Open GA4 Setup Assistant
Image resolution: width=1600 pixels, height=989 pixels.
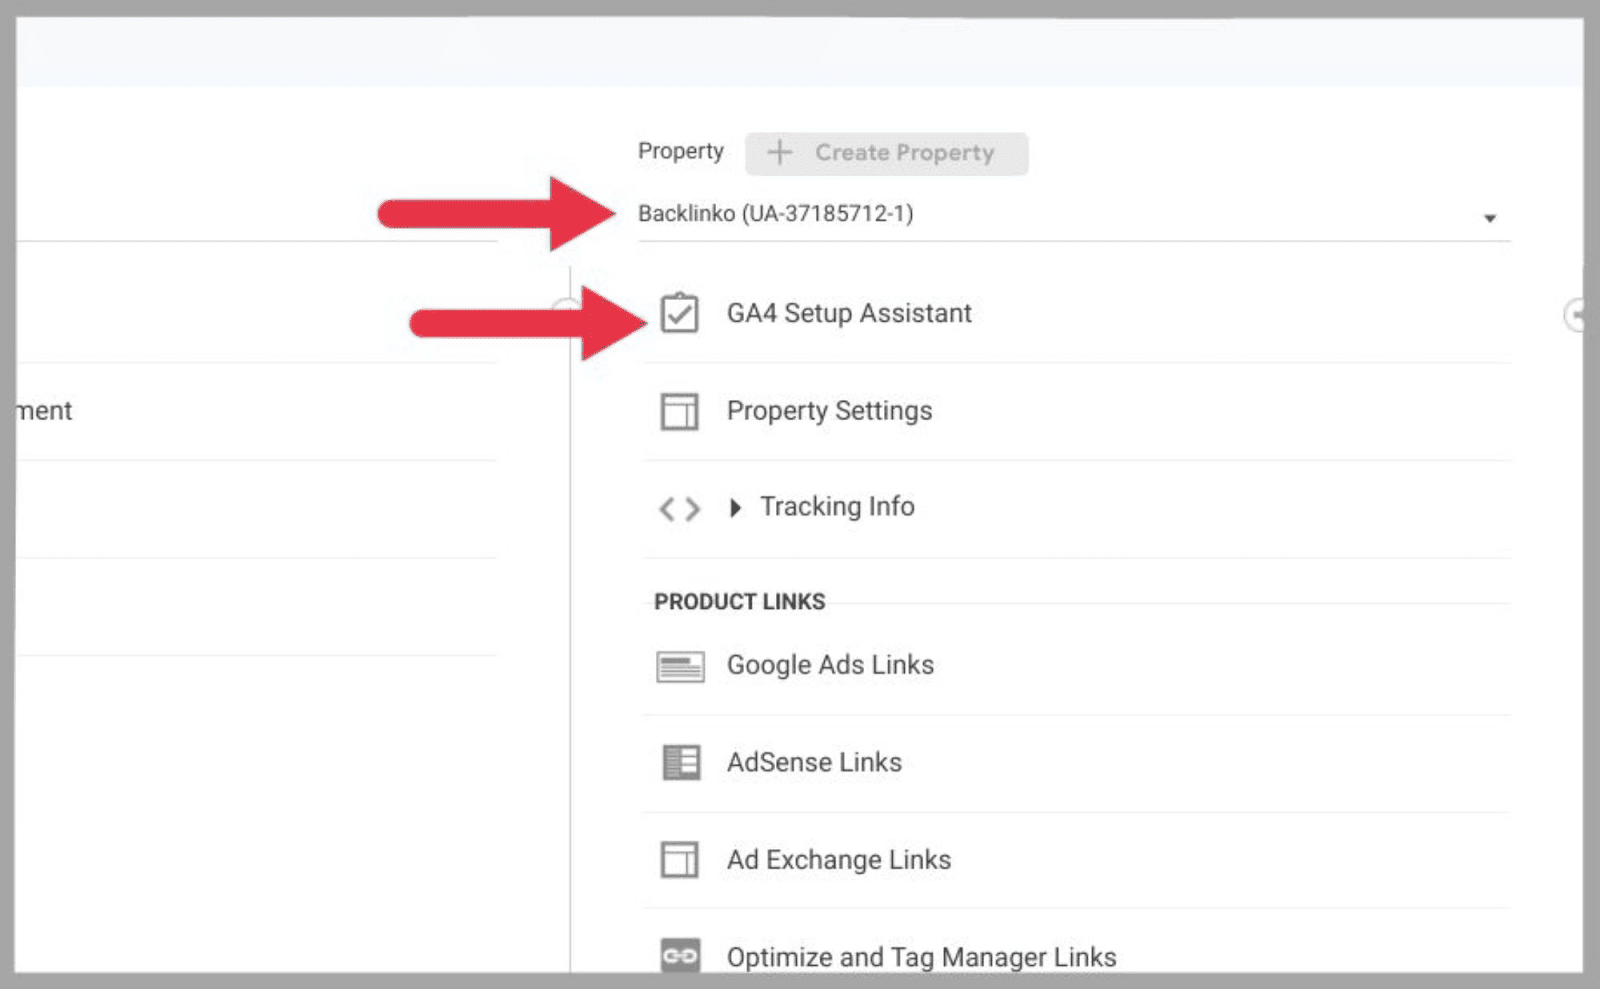coord(850,313)
